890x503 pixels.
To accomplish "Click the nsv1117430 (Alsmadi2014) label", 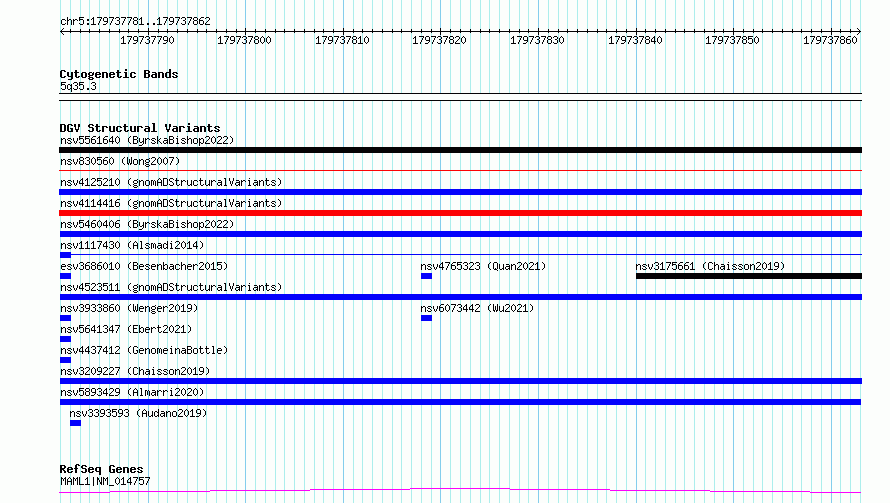I will 132,245.
